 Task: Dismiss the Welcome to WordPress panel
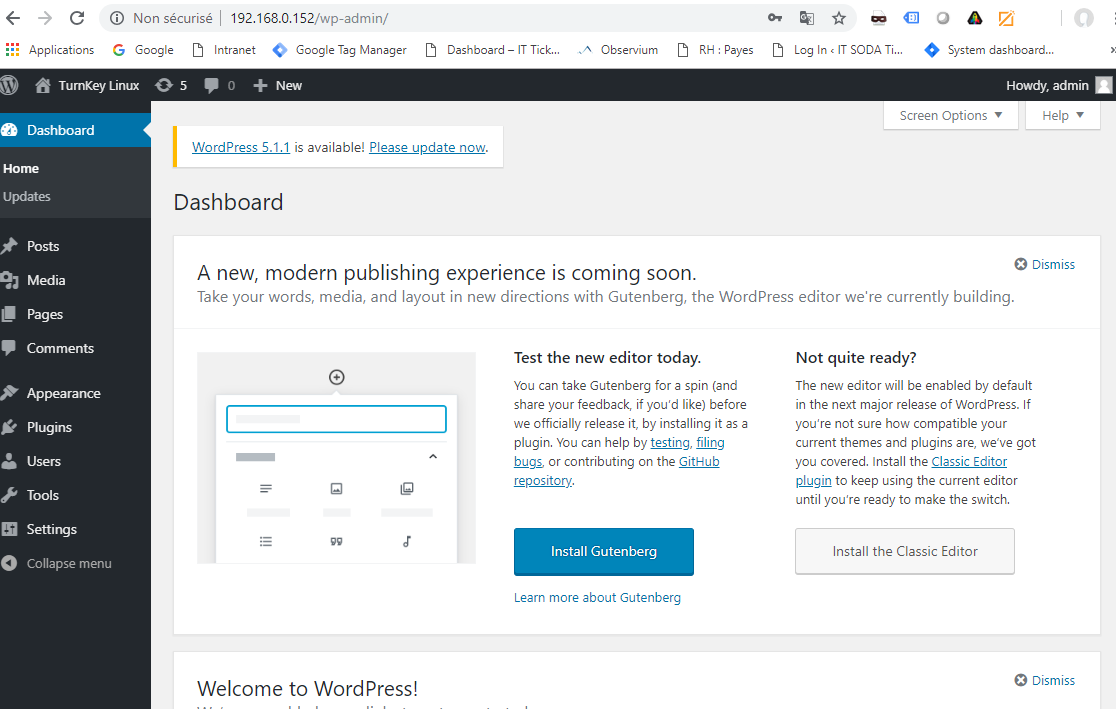[1045, 681]
